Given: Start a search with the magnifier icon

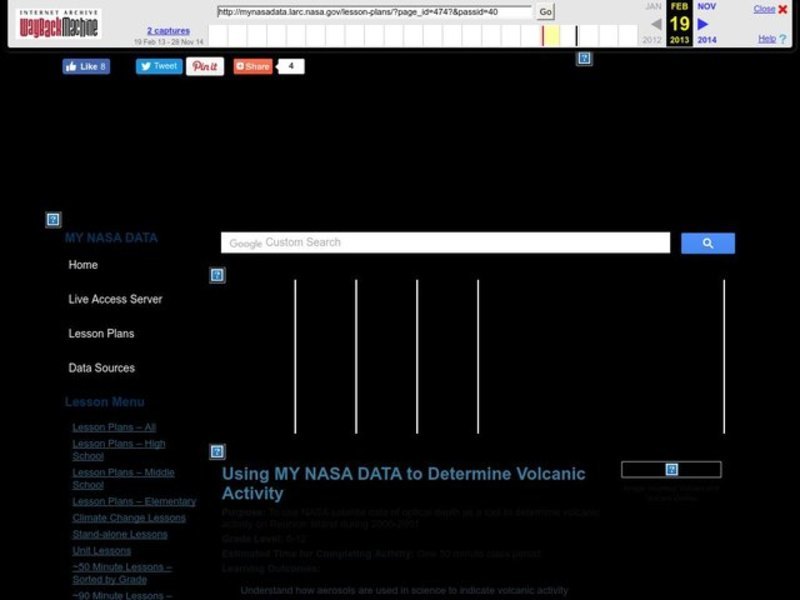Looking at the screenshot, I should (x=708, y=242).
